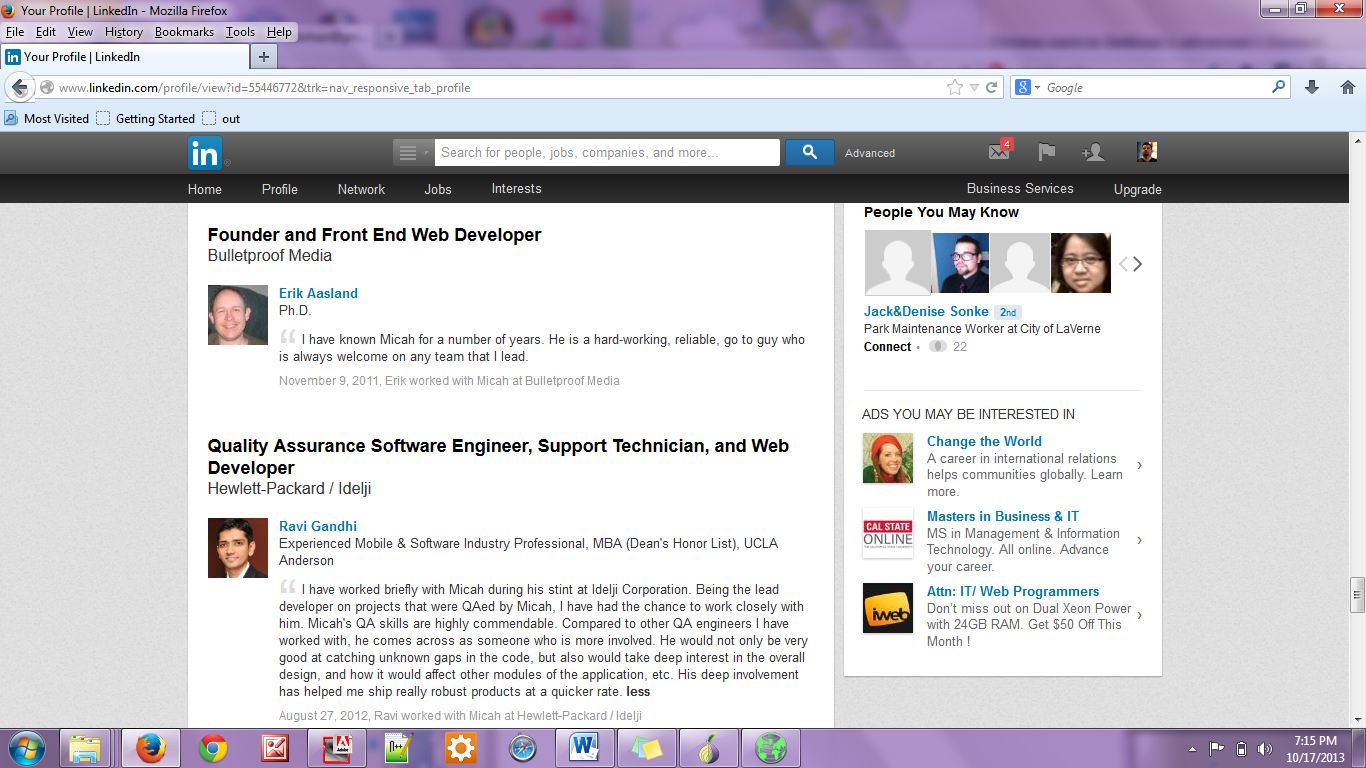Click the LinkedIn people search input field
Screen dimensions: 1366x768
pyautogui.click(x=606, y=152)
